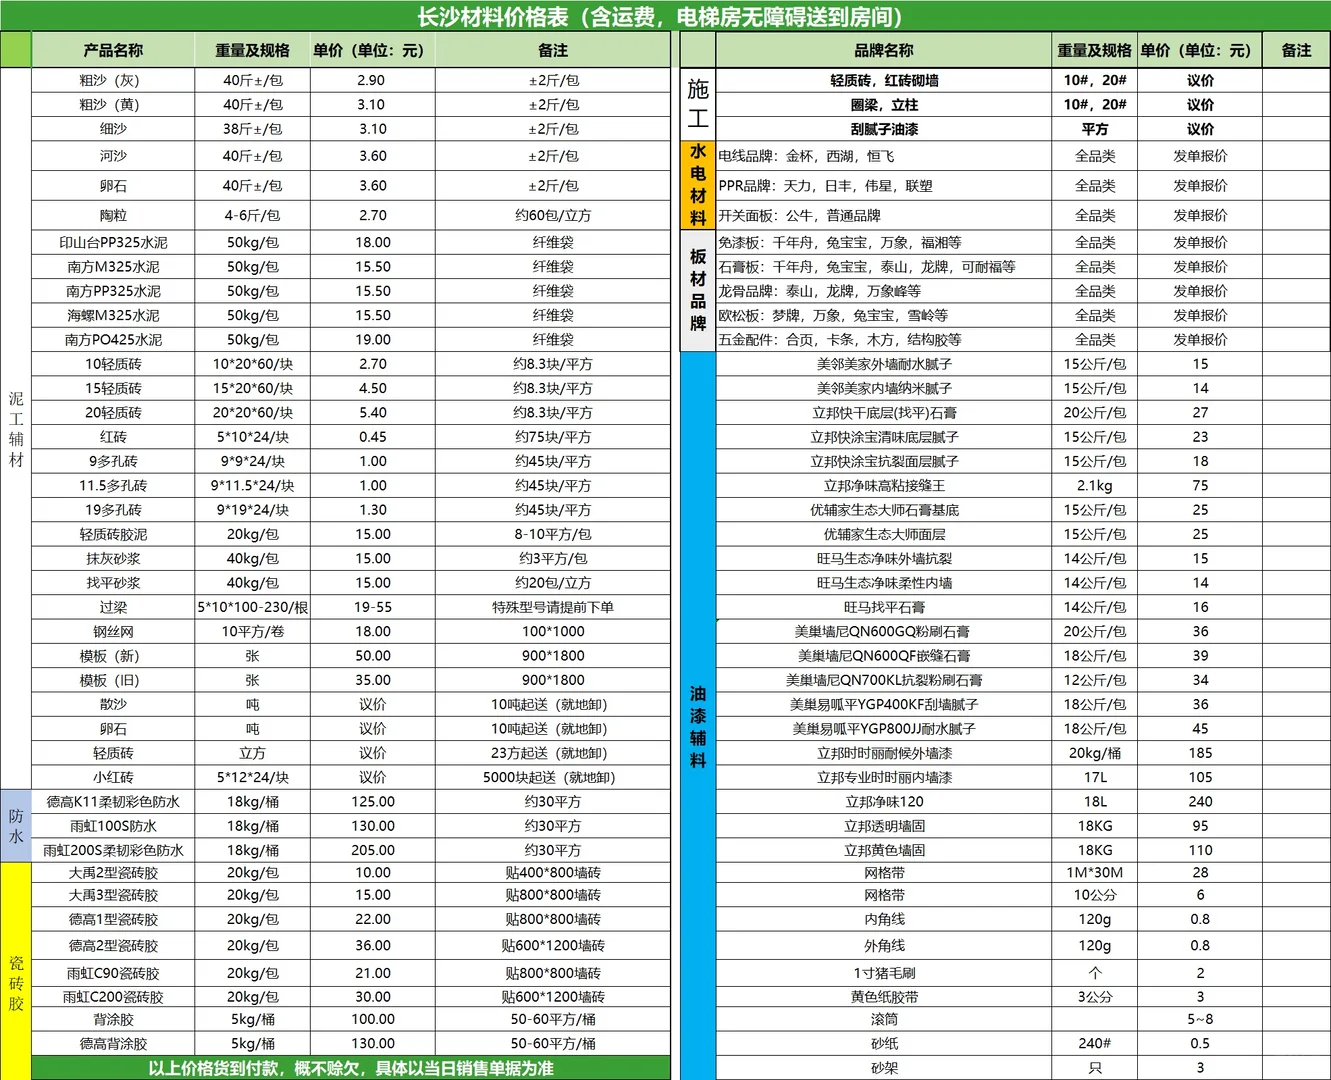The image size is (1331, 1080).
Task: Click the bottom notice 以上价格货到付款
Action: coord(352,1068)
